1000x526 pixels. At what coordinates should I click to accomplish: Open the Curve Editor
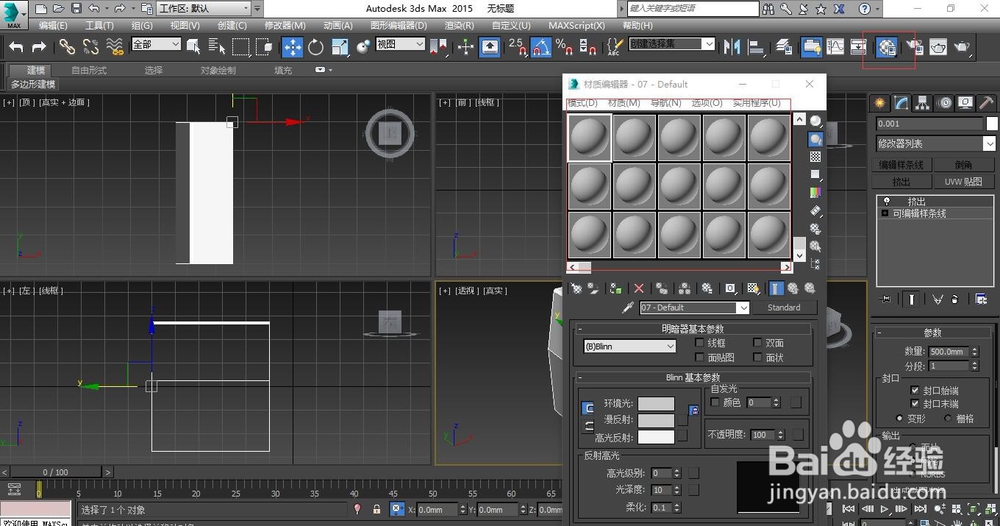tap(835, 47)
